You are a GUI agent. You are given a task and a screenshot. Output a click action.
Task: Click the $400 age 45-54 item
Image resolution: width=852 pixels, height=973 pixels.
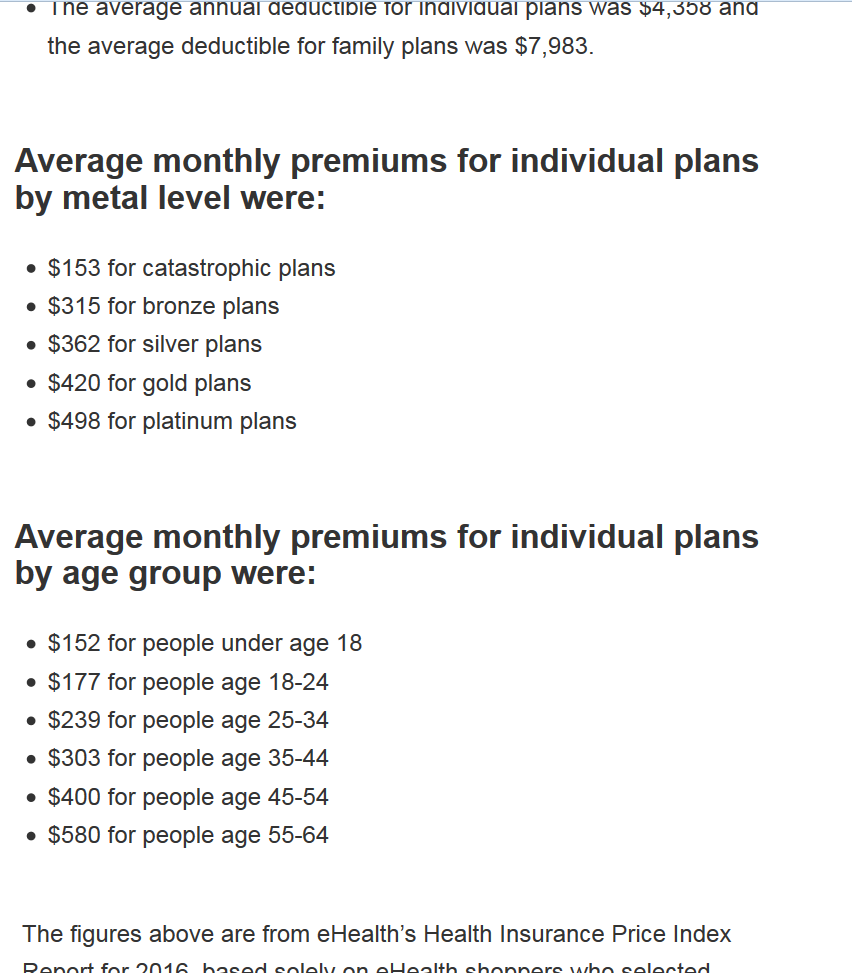click(188, 797)
